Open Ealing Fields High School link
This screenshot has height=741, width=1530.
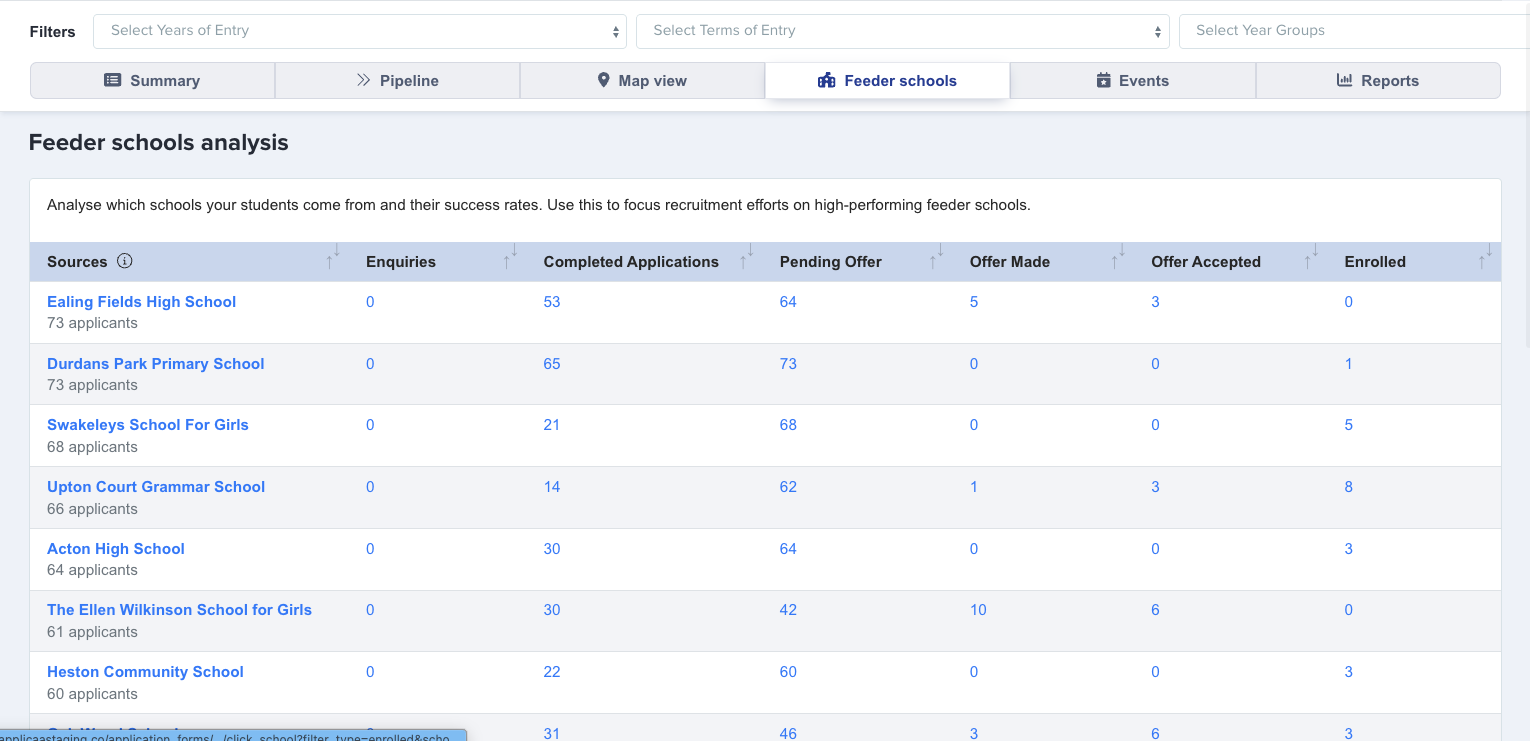click(141, 302)
